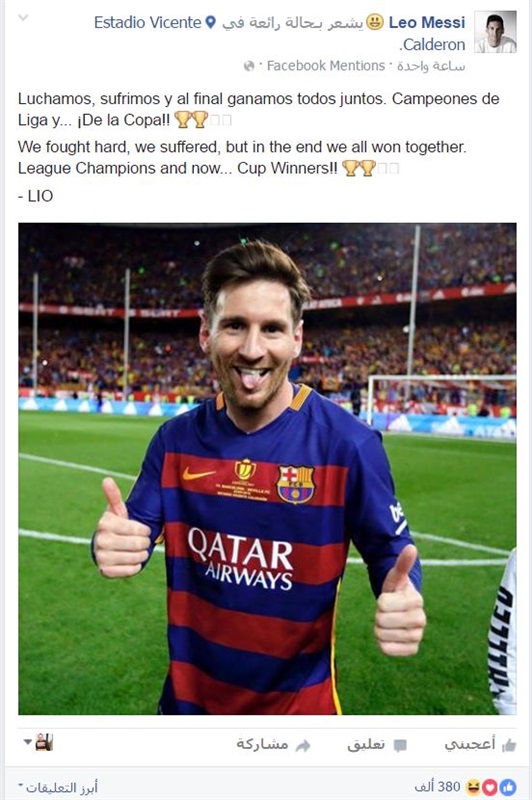
Task: Open the post options chevron menu
Action: 23,18
